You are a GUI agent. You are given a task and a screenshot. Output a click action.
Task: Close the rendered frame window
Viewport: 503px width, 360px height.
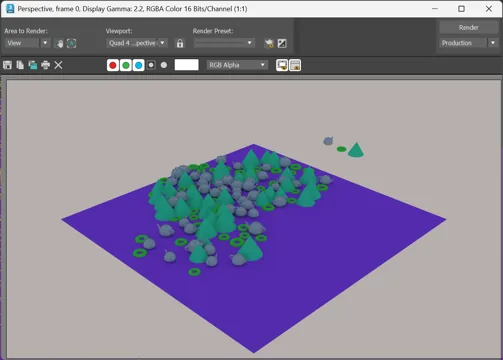click(489, 9)
